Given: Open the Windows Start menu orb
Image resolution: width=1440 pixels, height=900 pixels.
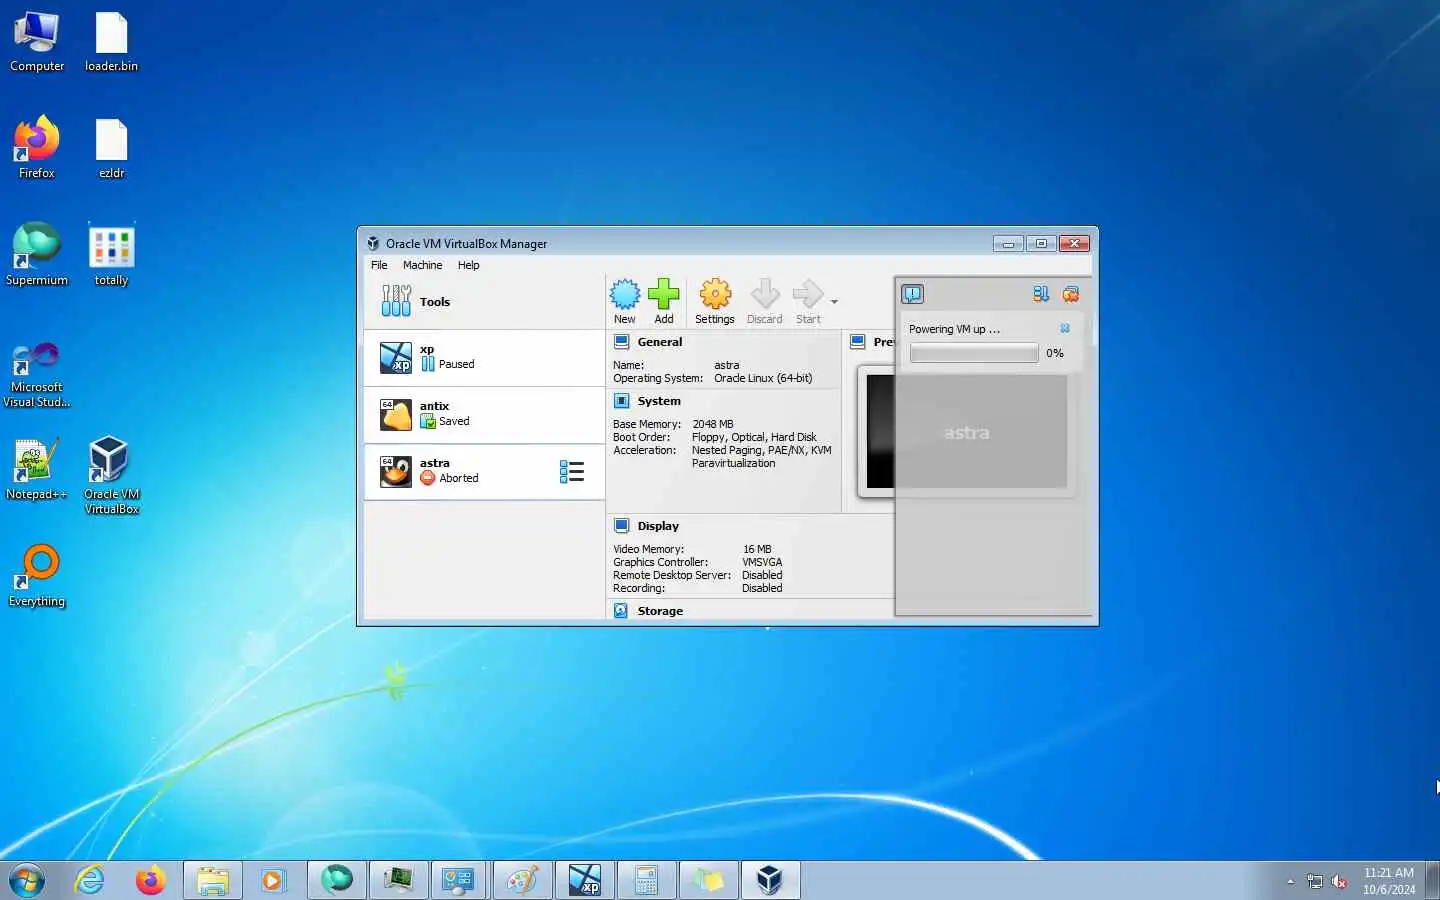Looking at the screenshot, I should point(27,880).
